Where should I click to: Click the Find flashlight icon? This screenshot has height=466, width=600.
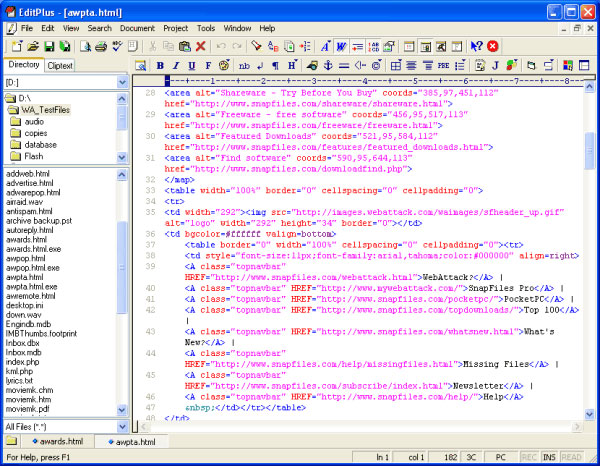pos(256,46)
